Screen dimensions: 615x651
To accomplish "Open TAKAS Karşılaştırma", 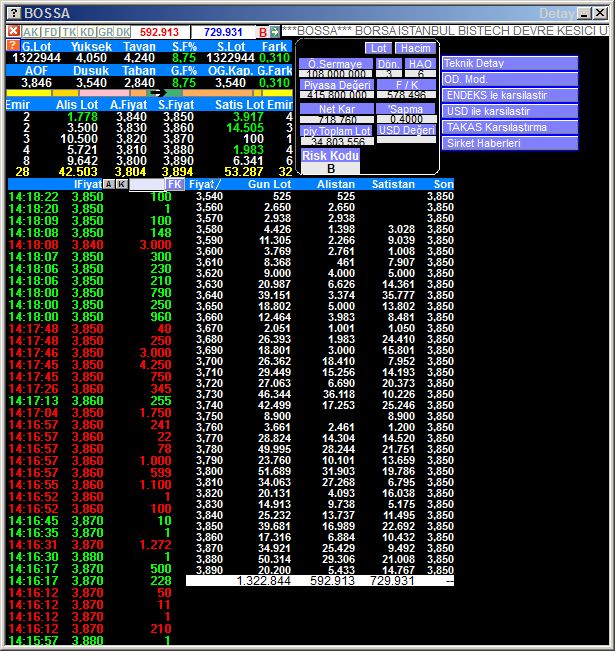I will 510,127.
